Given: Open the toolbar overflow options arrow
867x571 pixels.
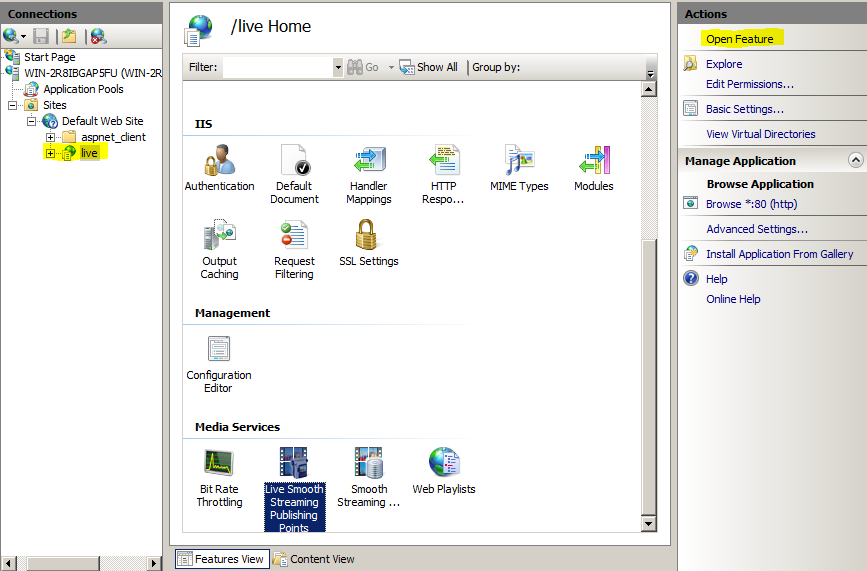Looking at the screenshot, I should [650, 73].
